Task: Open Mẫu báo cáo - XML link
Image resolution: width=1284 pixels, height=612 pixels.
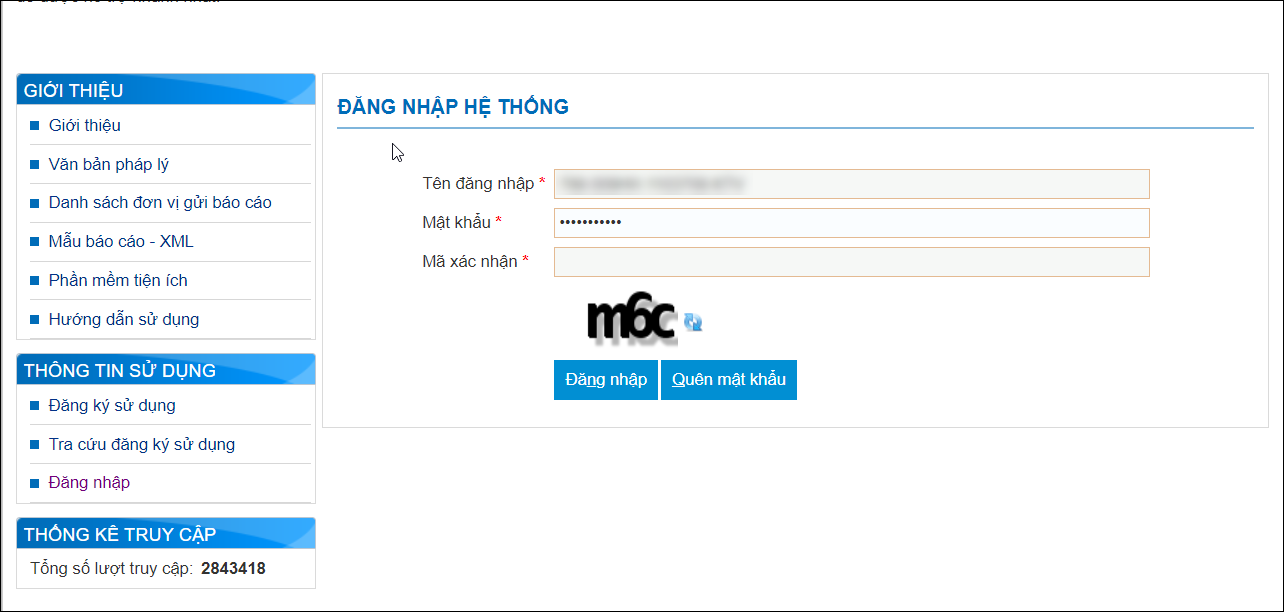Action: point(121,241)
